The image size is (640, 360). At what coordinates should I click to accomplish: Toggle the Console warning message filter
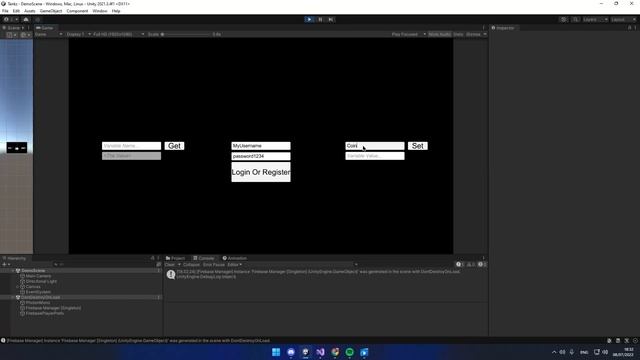pos(471,264)
